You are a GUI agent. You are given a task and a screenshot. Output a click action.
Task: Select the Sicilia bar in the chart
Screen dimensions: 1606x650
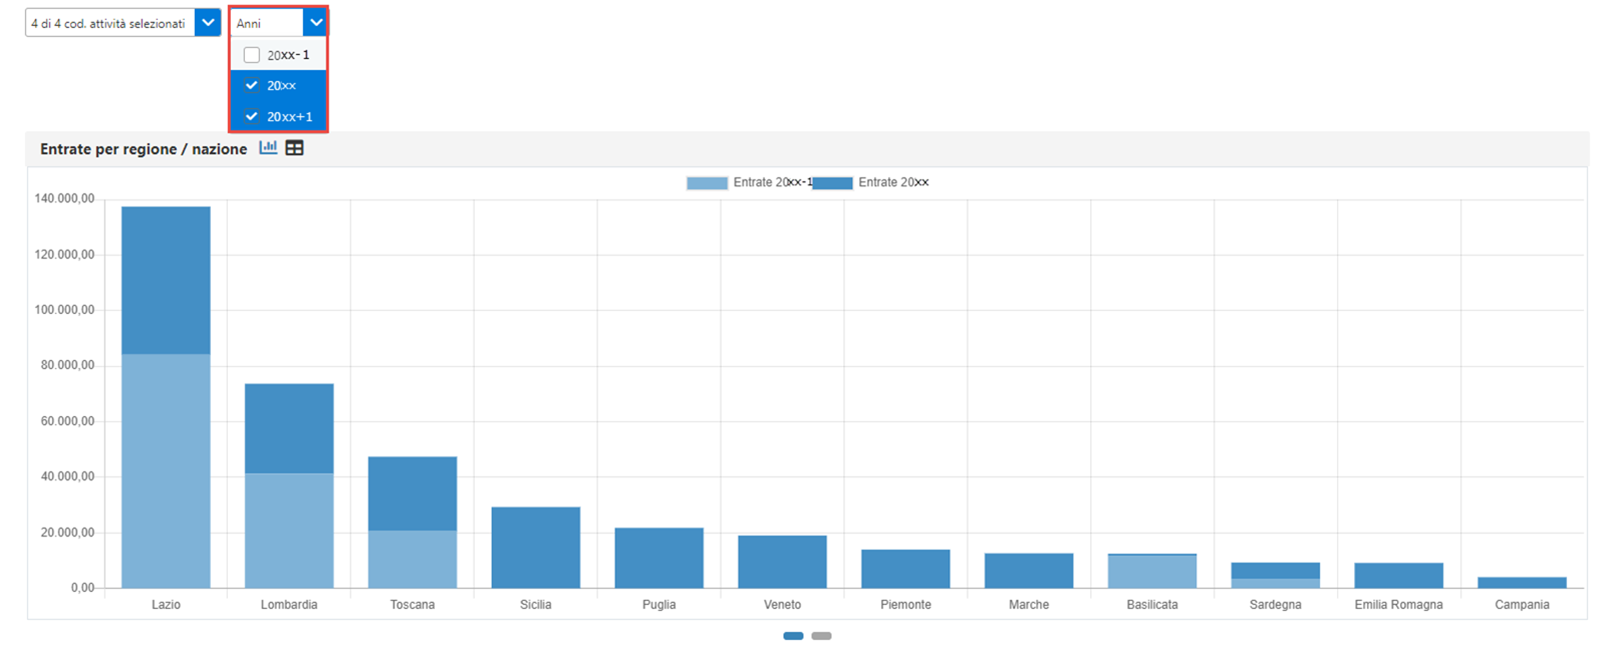point(535,547)
